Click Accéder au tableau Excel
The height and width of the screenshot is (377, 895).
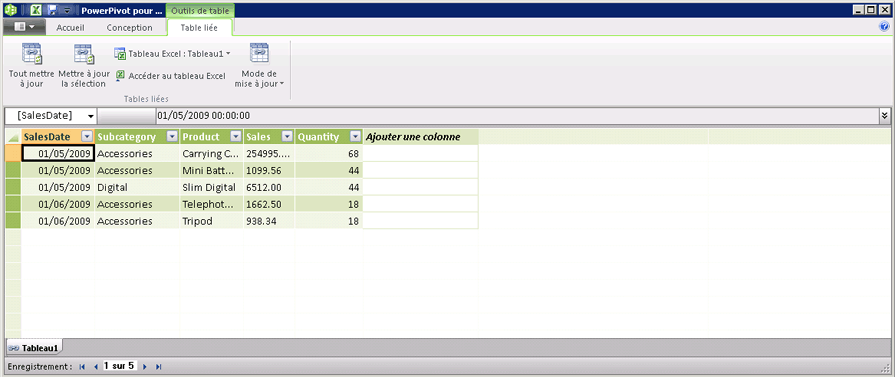(x=171, y=75)
